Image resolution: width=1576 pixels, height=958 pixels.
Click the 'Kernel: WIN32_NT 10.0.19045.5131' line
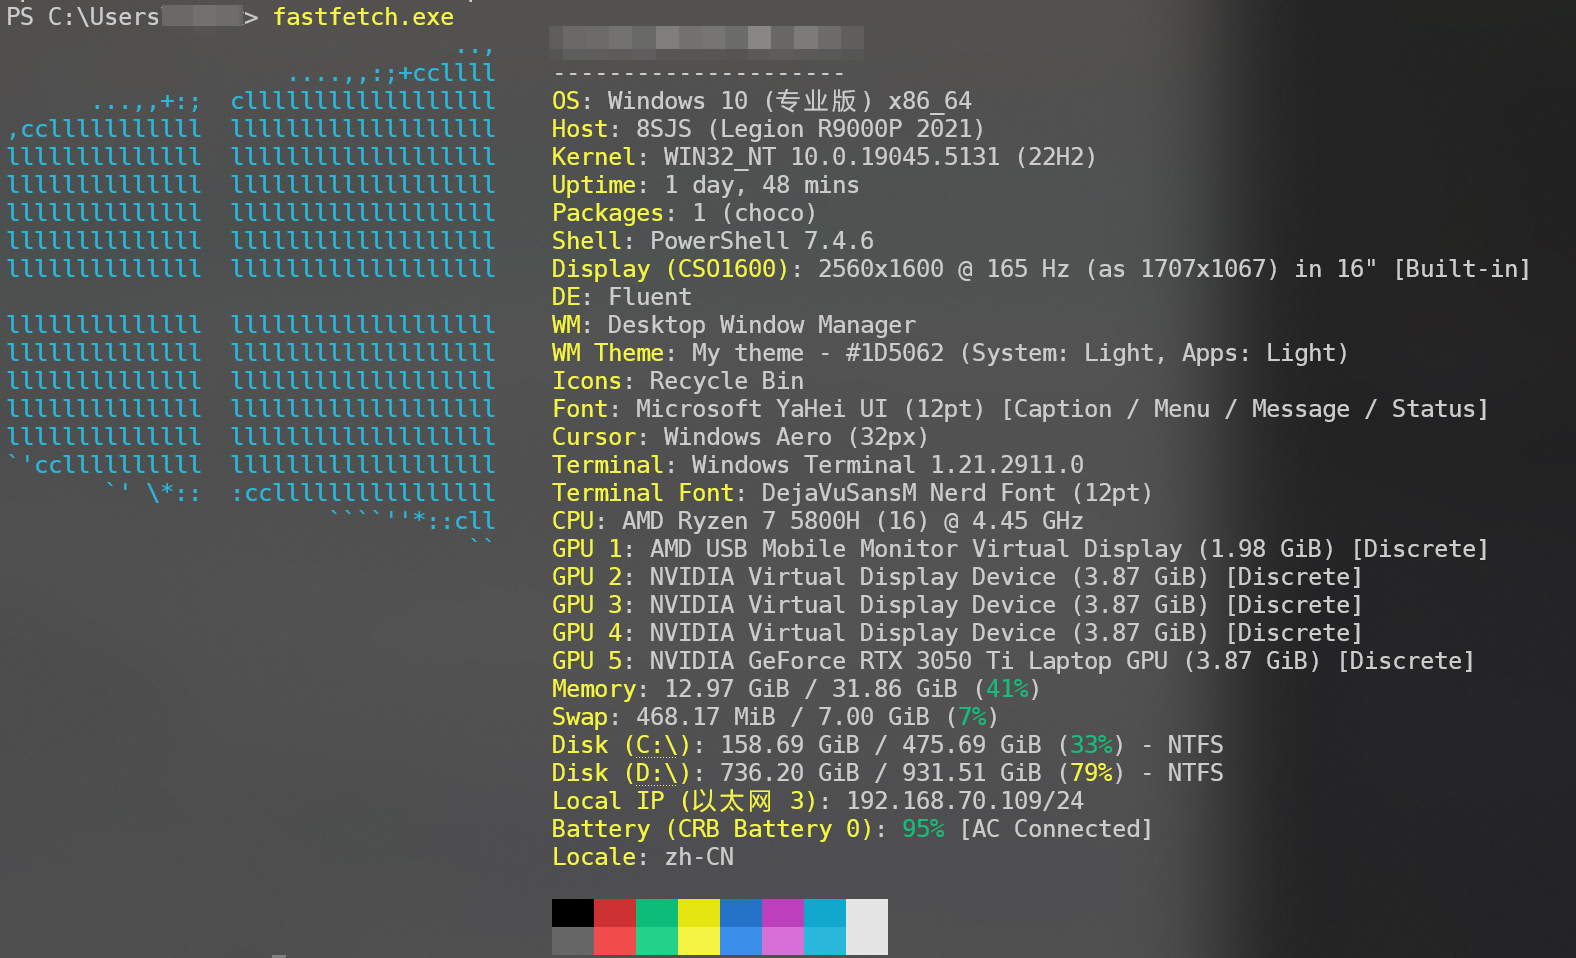824,157
